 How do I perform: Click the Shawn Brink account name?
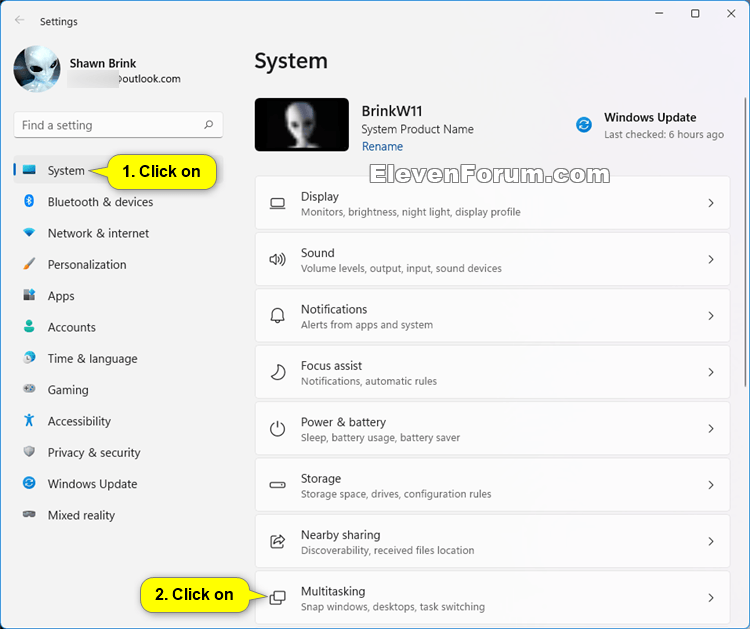click(x=103, y=63)
